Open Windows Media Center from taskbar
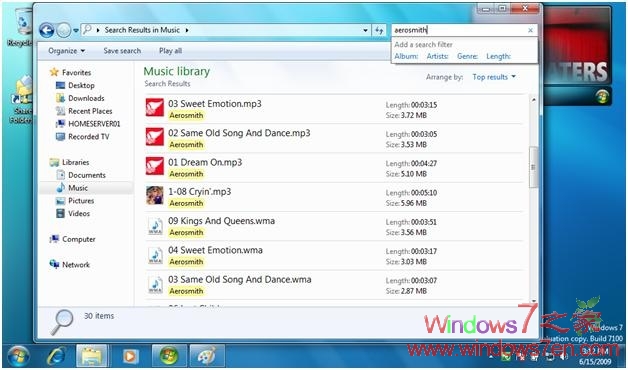 (169, 356)
